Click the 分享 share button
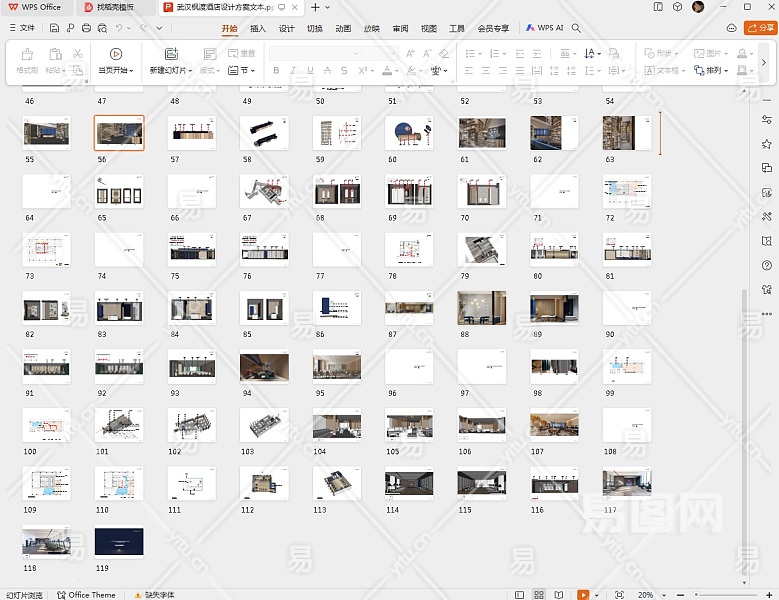Screen dimensions: 779x600 (x=761, y=28)
